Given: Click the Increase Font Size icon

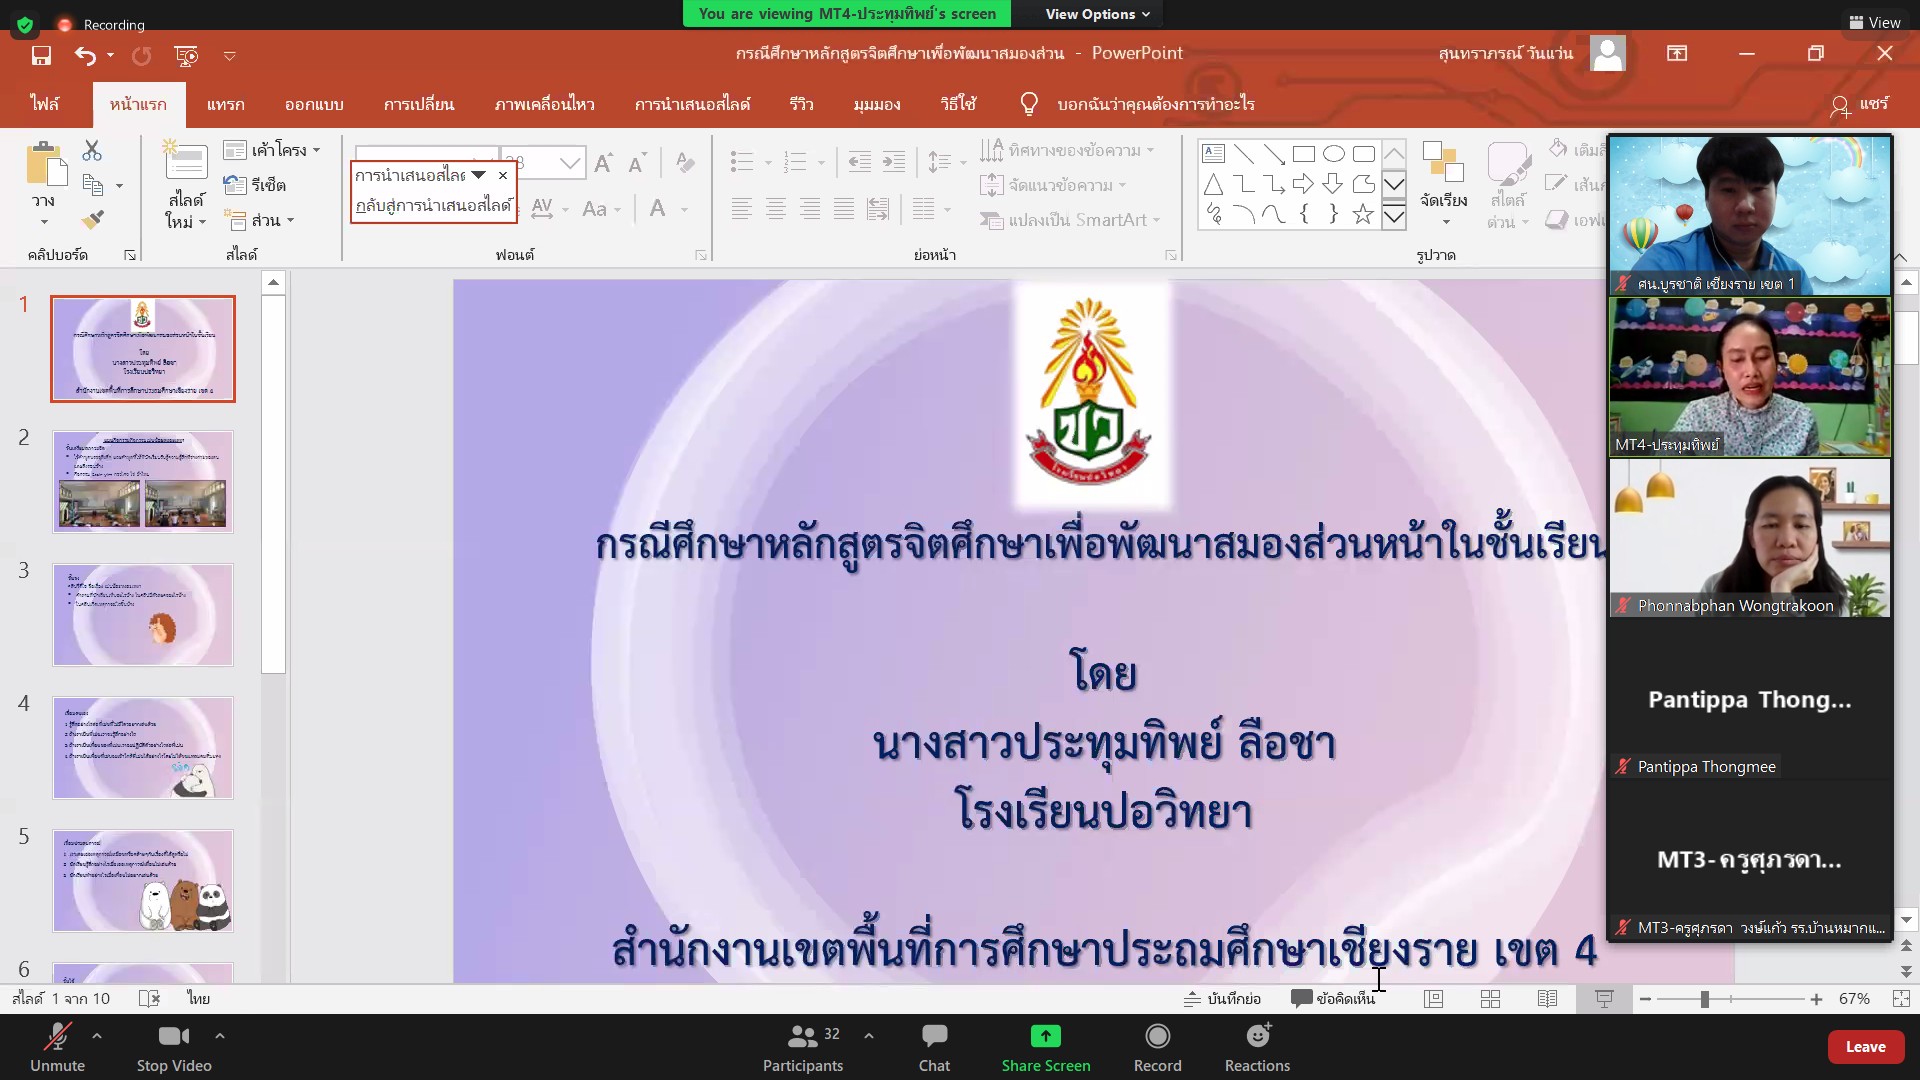Looking at the screenshot, I should (603, 163).
